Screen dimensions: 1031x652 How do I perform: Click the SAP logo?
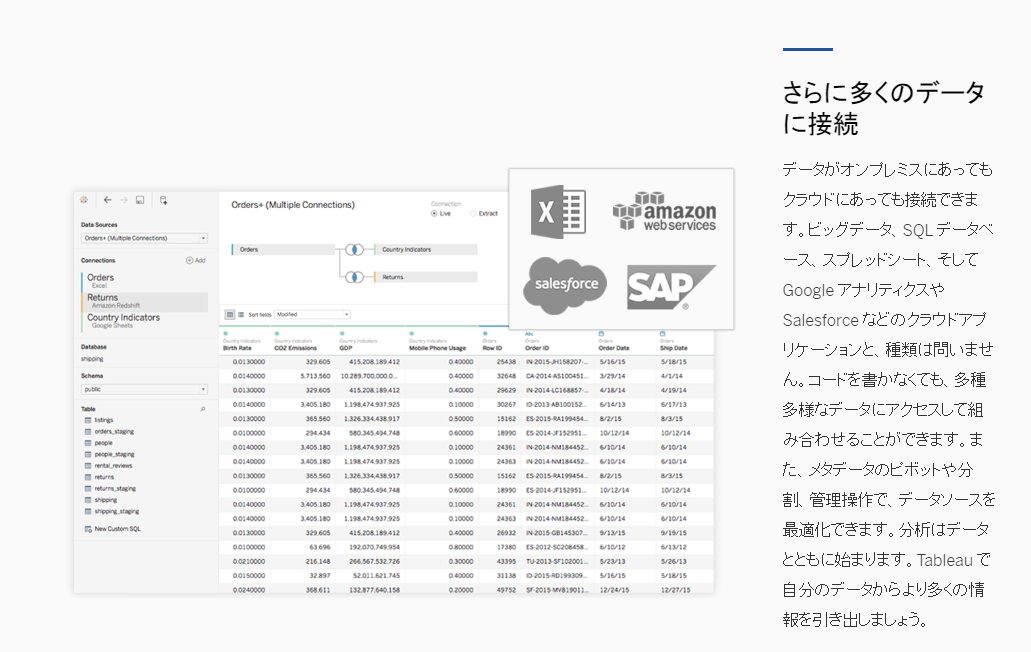click(x=671, y=287)
